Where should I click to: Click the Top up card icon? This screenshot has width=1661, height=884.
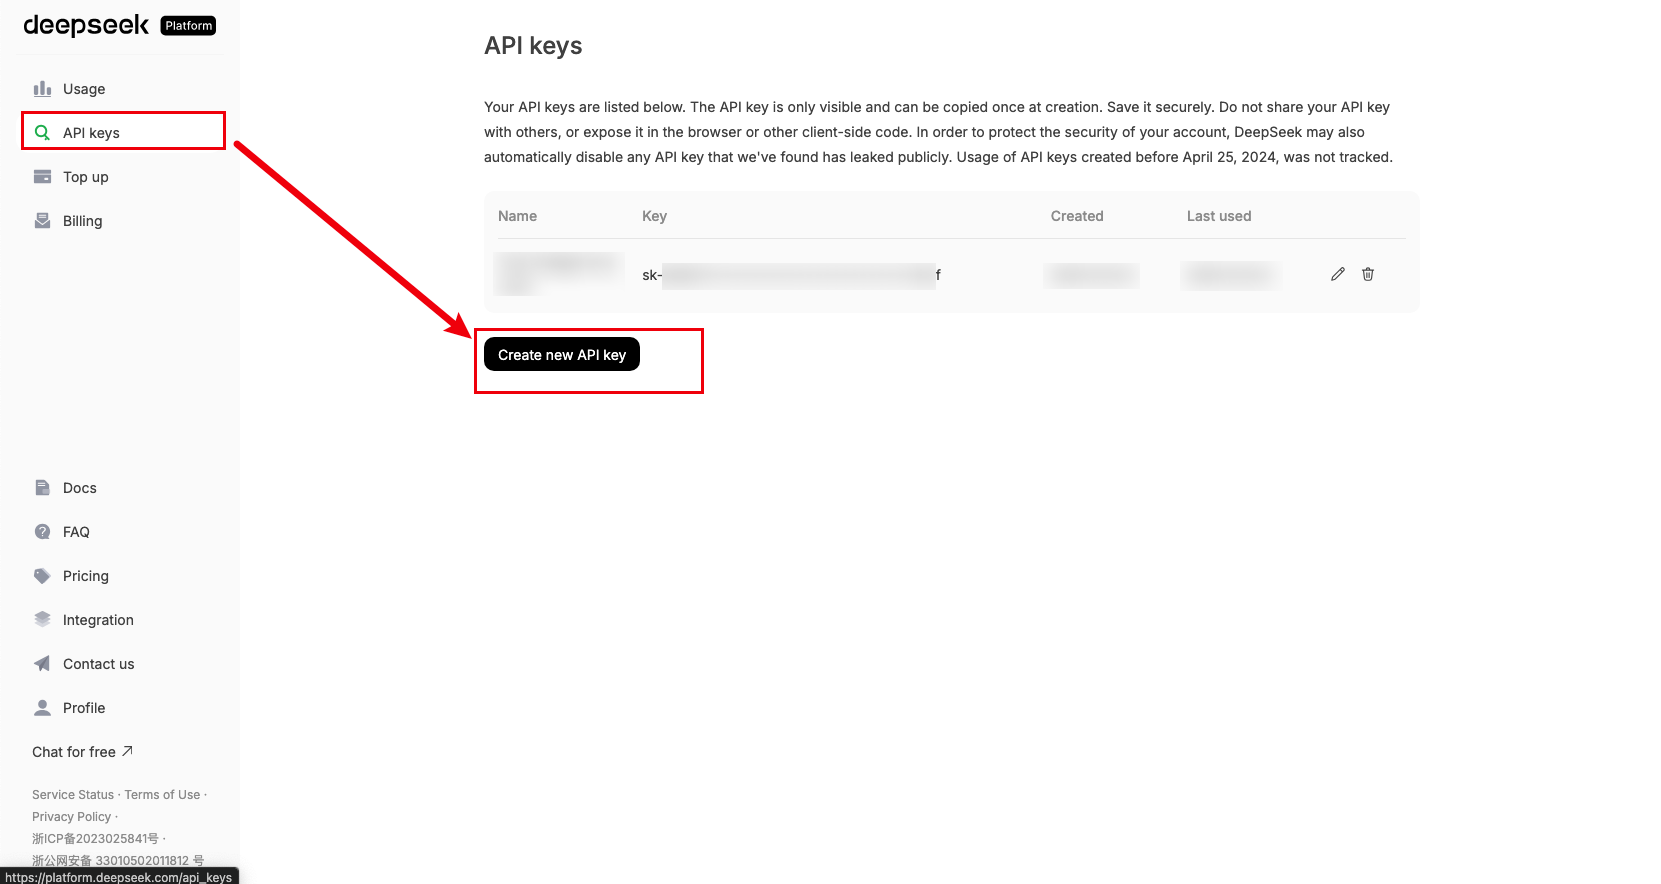(42, 177)
